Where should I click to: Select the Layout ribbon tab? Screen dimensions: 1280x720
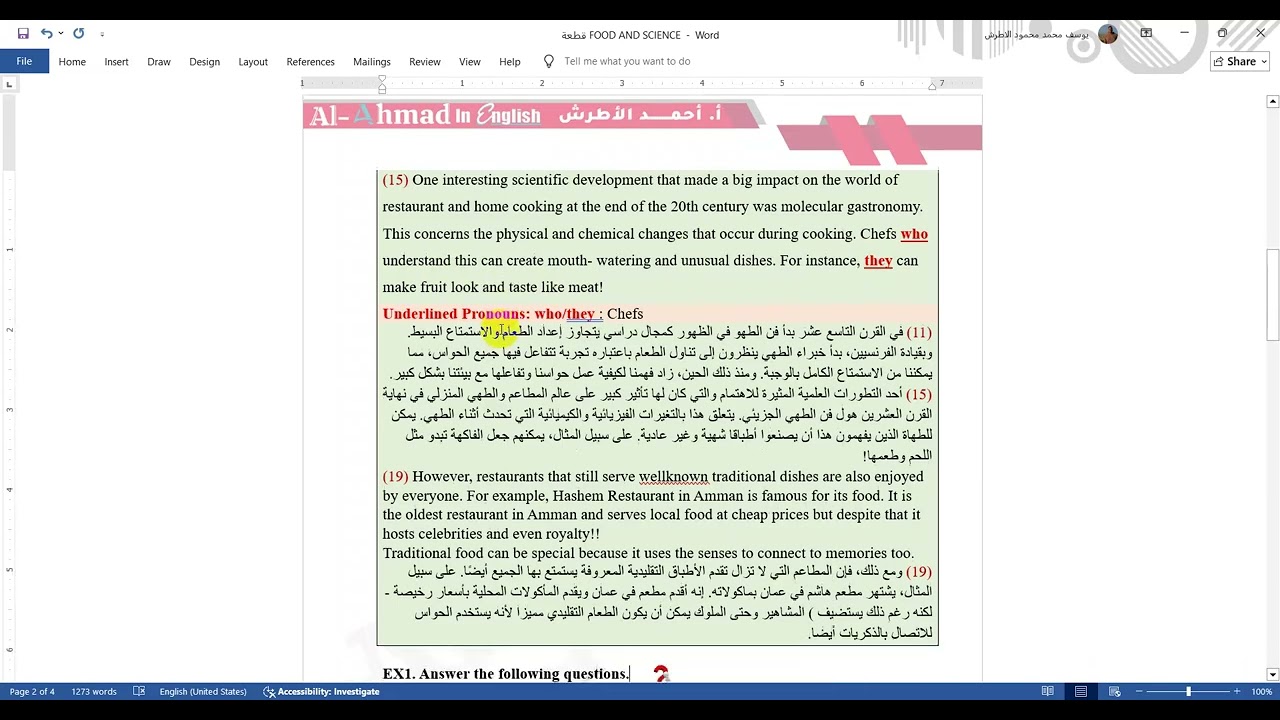pos(253,61)
